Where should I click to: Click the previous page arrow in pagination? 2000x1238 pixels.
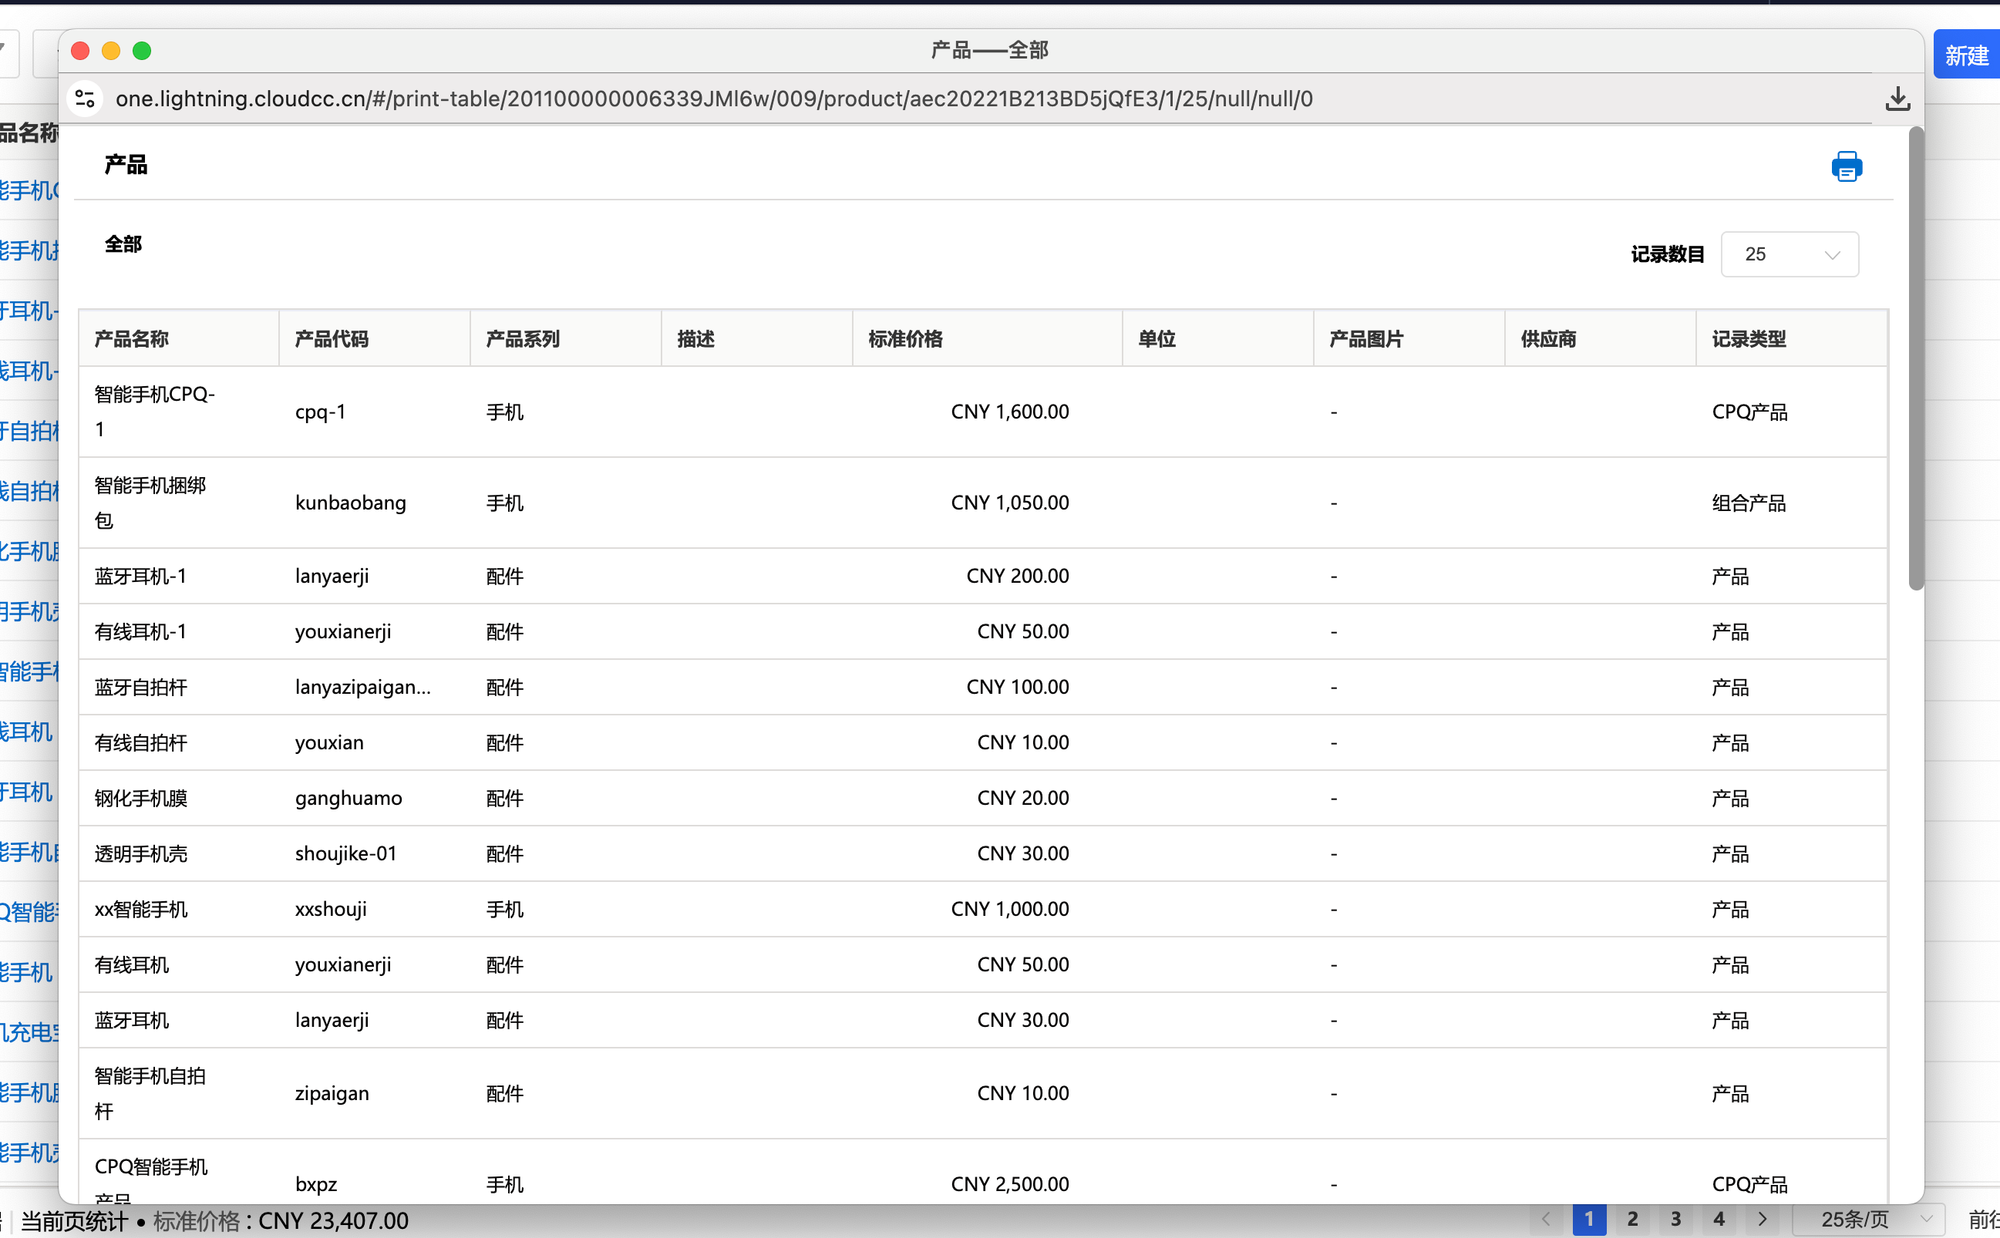pyautogui.click(x=1546, y=1219)
